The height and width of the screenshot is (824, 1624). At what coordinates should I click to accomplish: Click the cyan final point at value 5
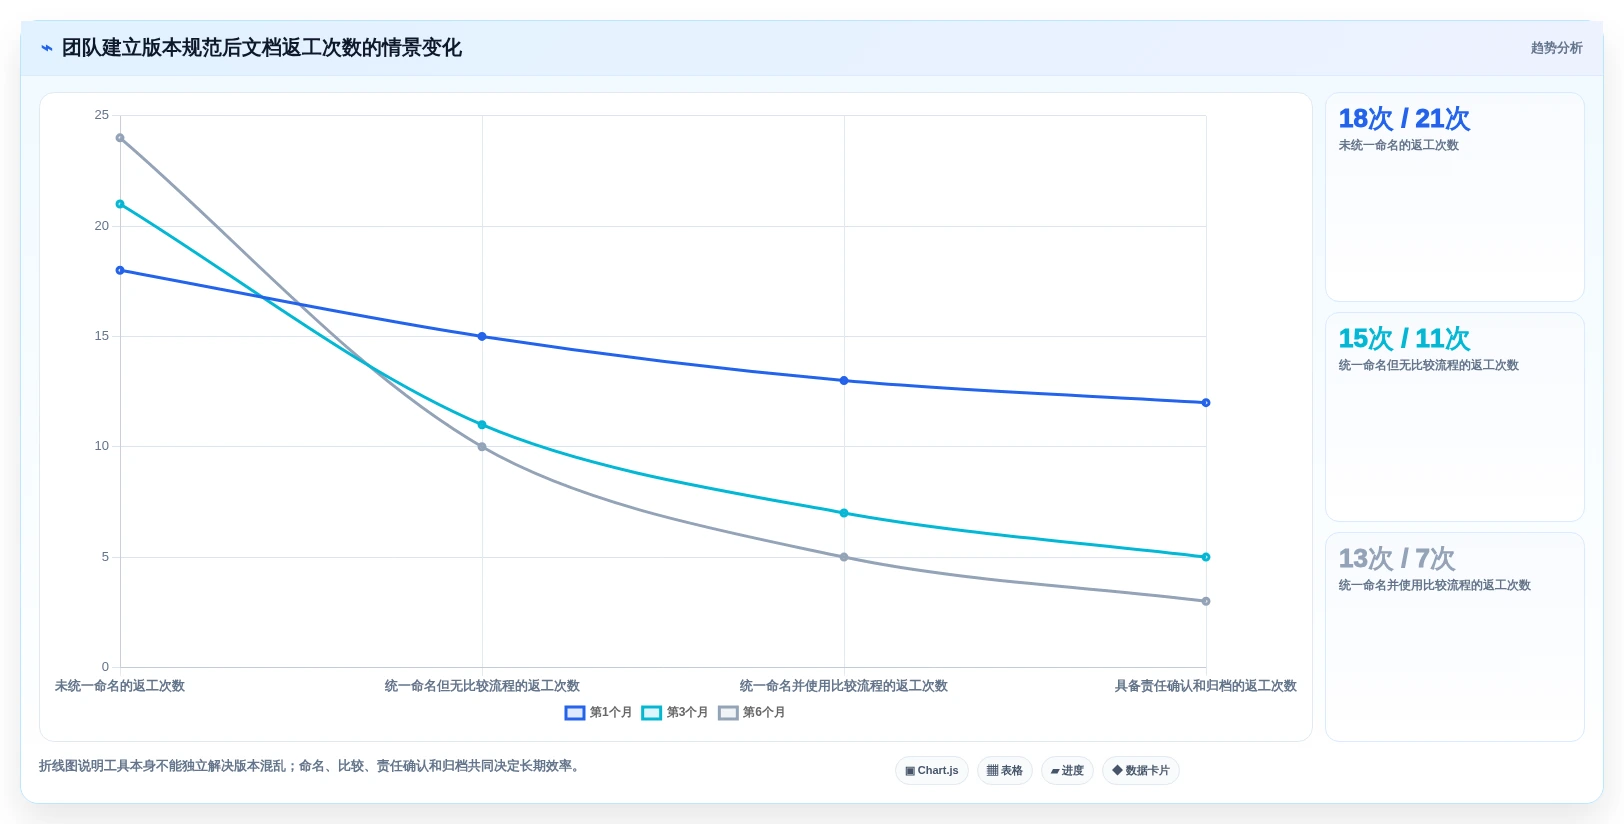click(1206, 557)
